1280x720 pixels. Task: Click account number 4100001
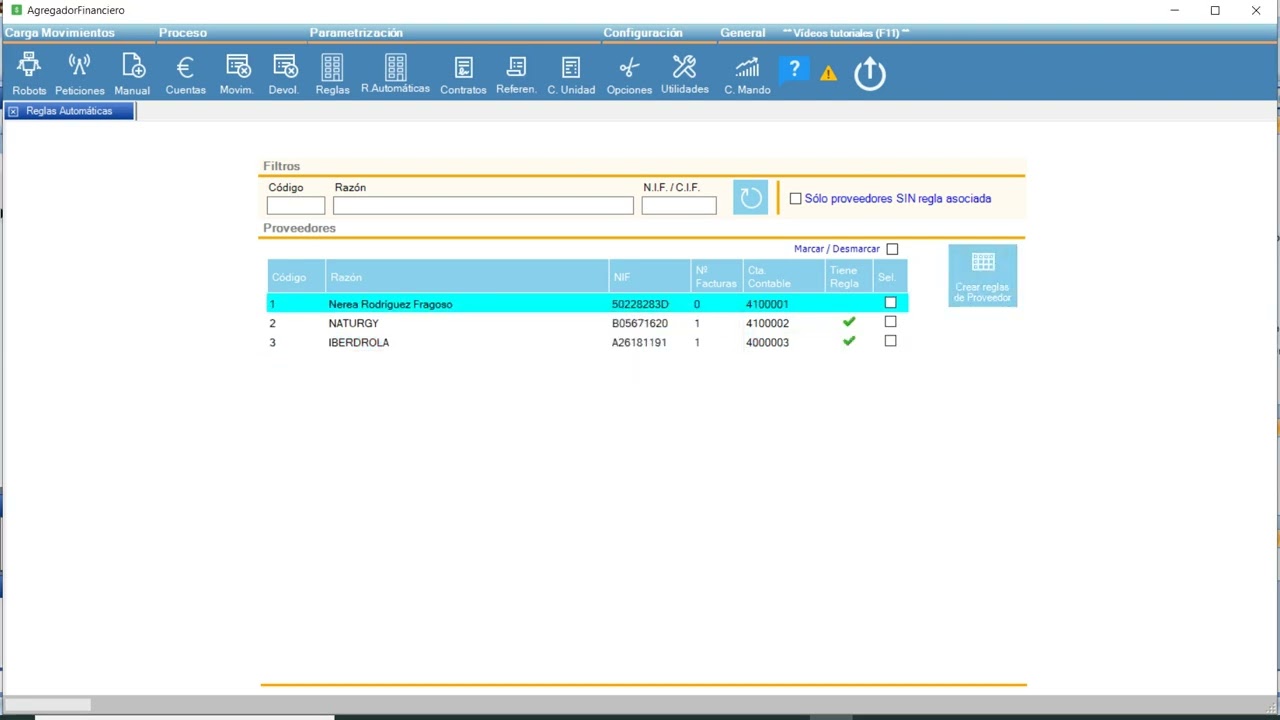click(x=767, y=304)
